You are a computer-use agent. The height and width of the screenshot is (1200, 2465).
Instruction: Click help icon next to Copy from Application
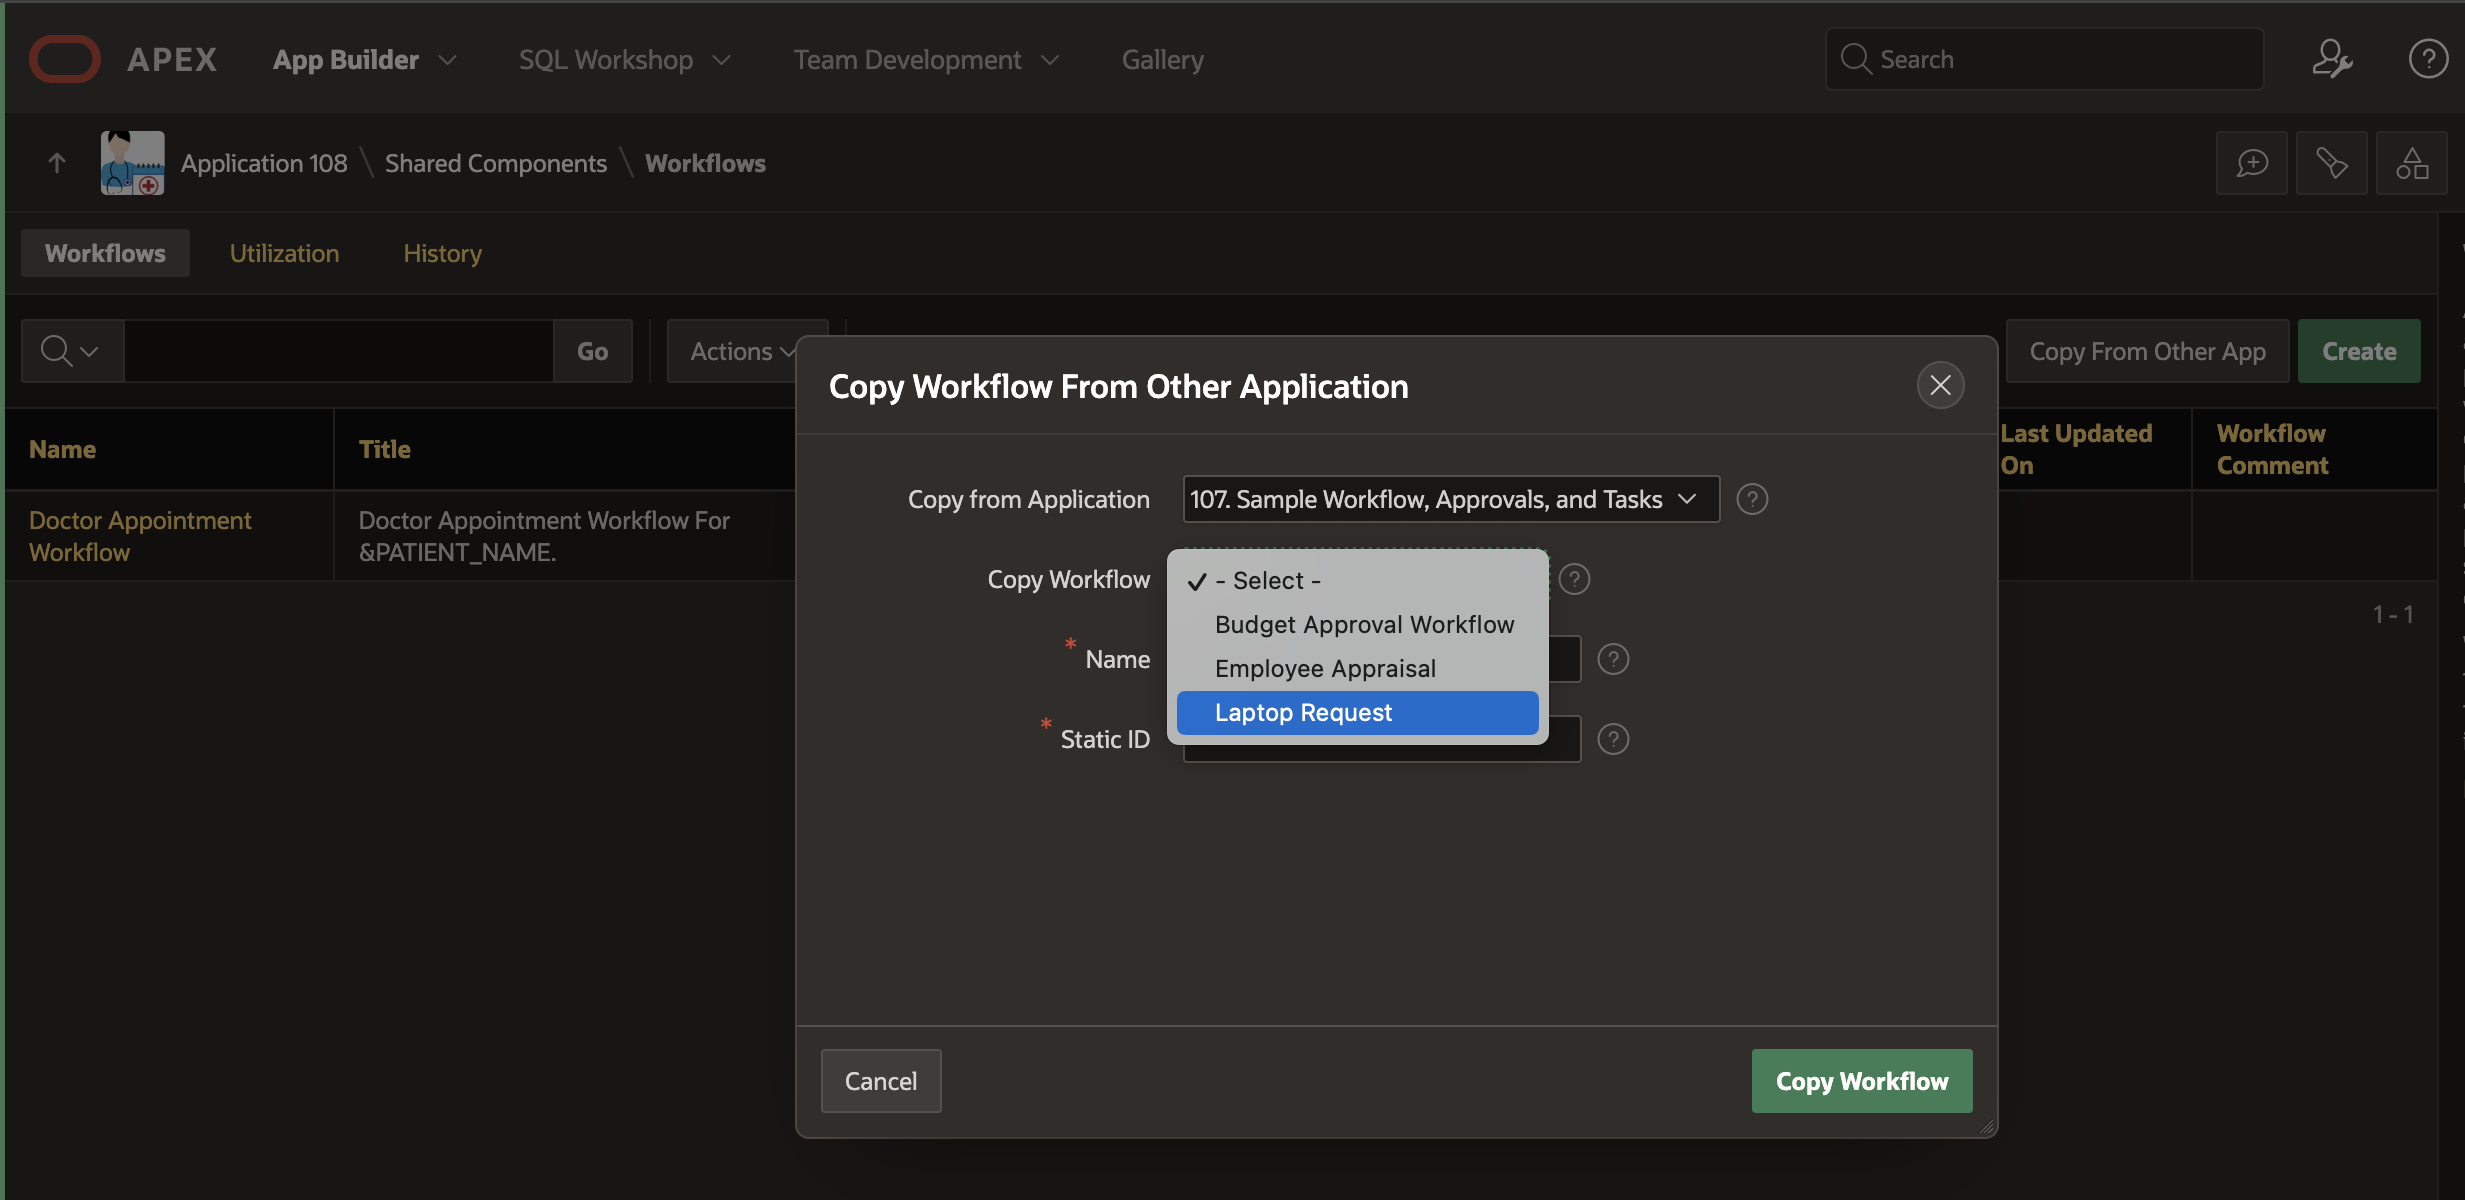tap(1752, 499)
